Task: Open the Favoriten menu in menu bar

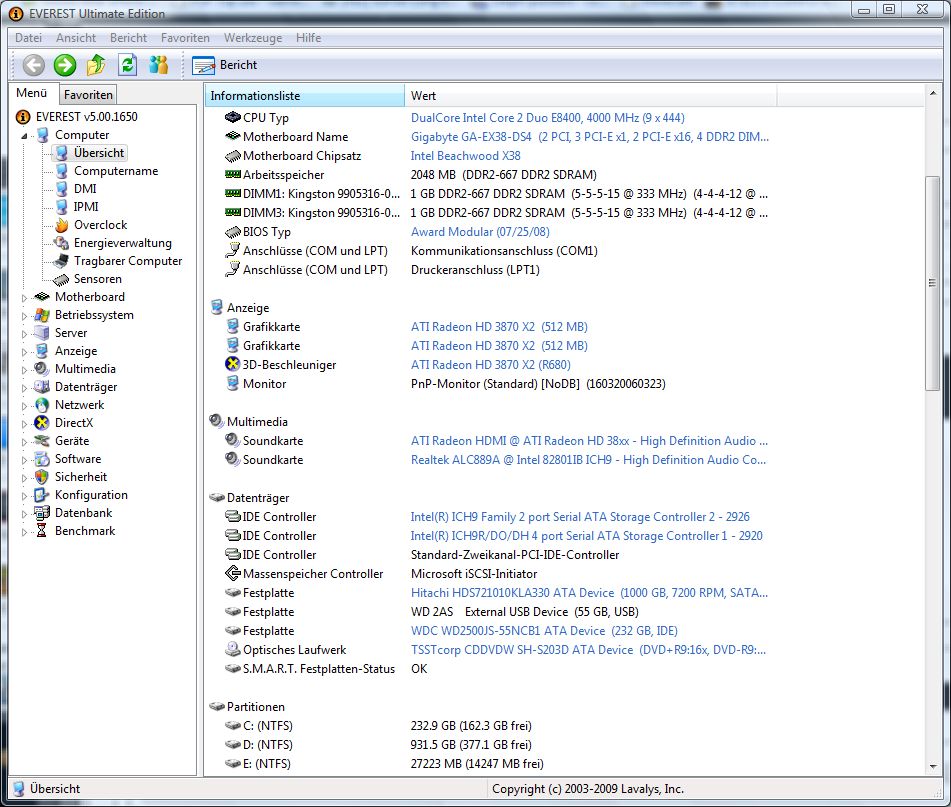Action: [185, 38]
